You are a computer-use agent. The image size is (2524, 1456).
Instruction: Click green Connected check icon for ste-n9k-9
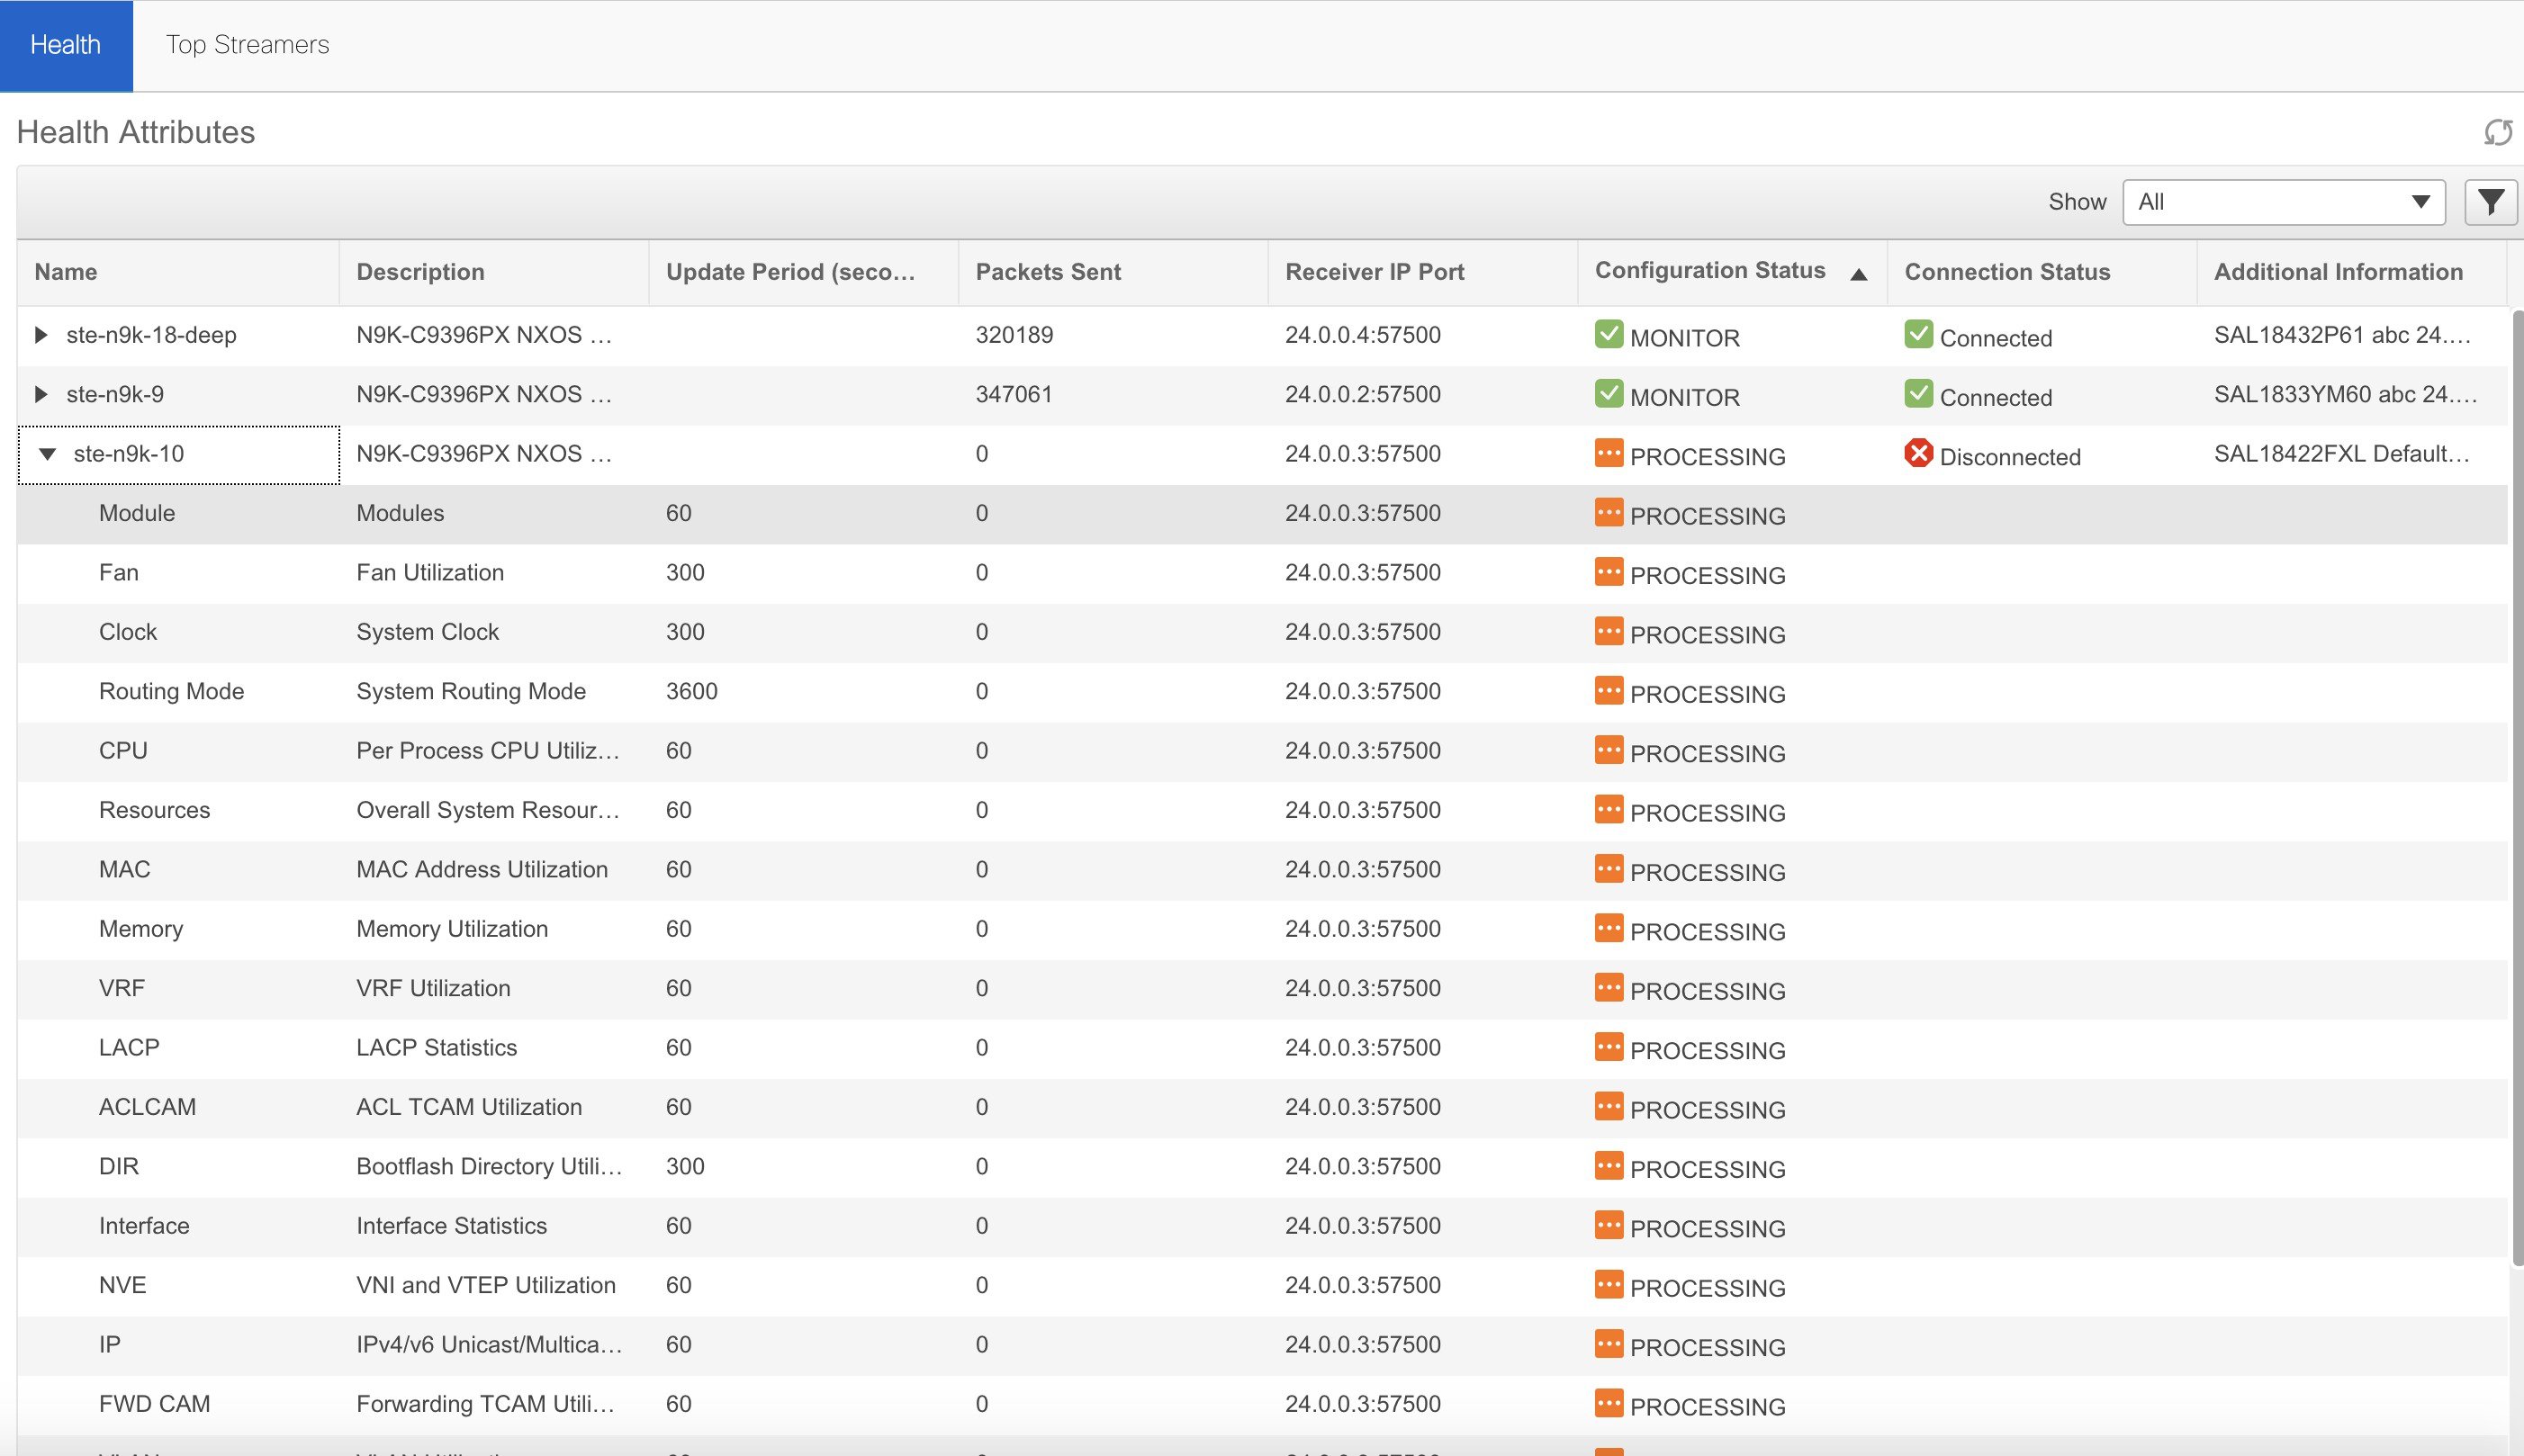click(x=1918, y=393)
